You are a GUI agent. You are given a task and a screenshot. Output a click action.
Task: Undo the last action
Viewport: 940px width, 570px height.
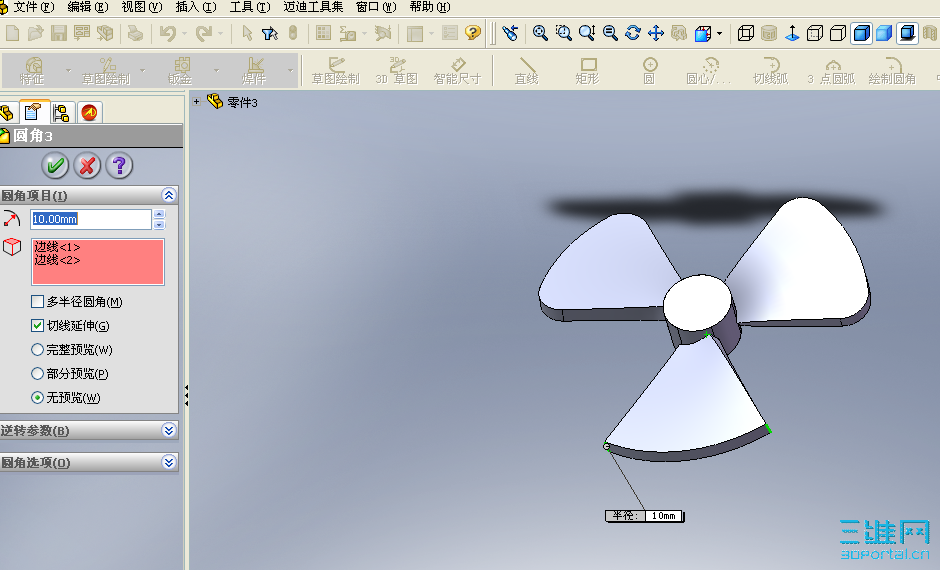pos(167,33)
